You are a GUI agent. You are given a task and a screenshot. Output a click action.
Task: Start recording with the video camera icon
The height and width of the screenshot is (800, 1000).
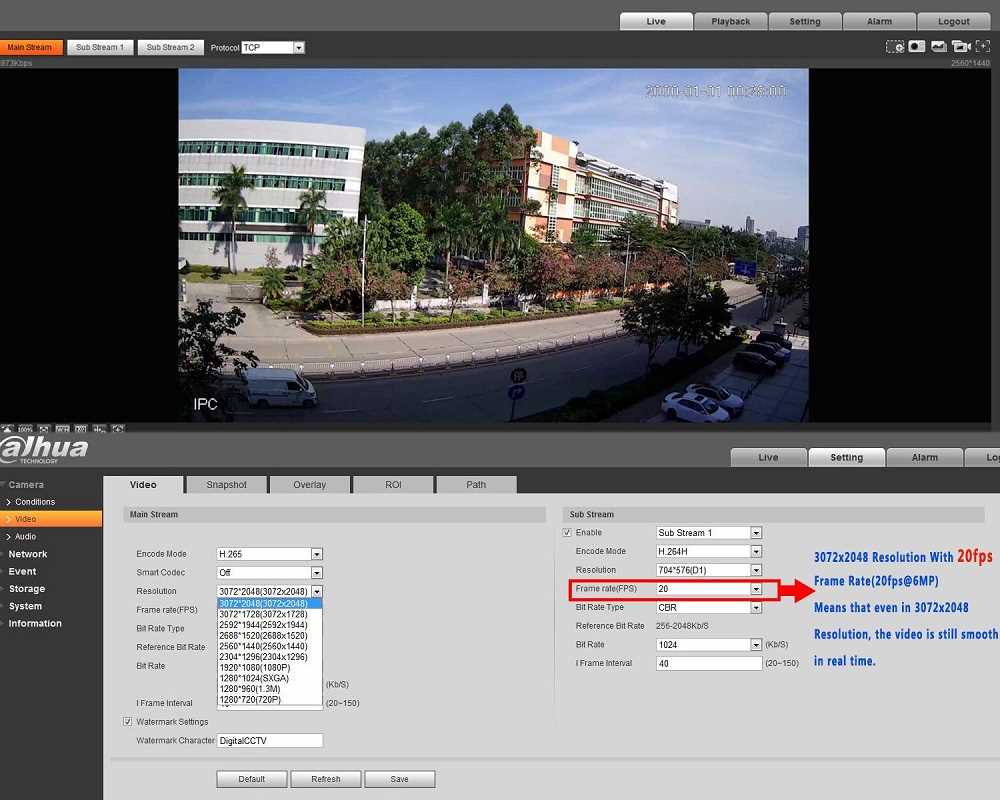(x=961, y=46)
